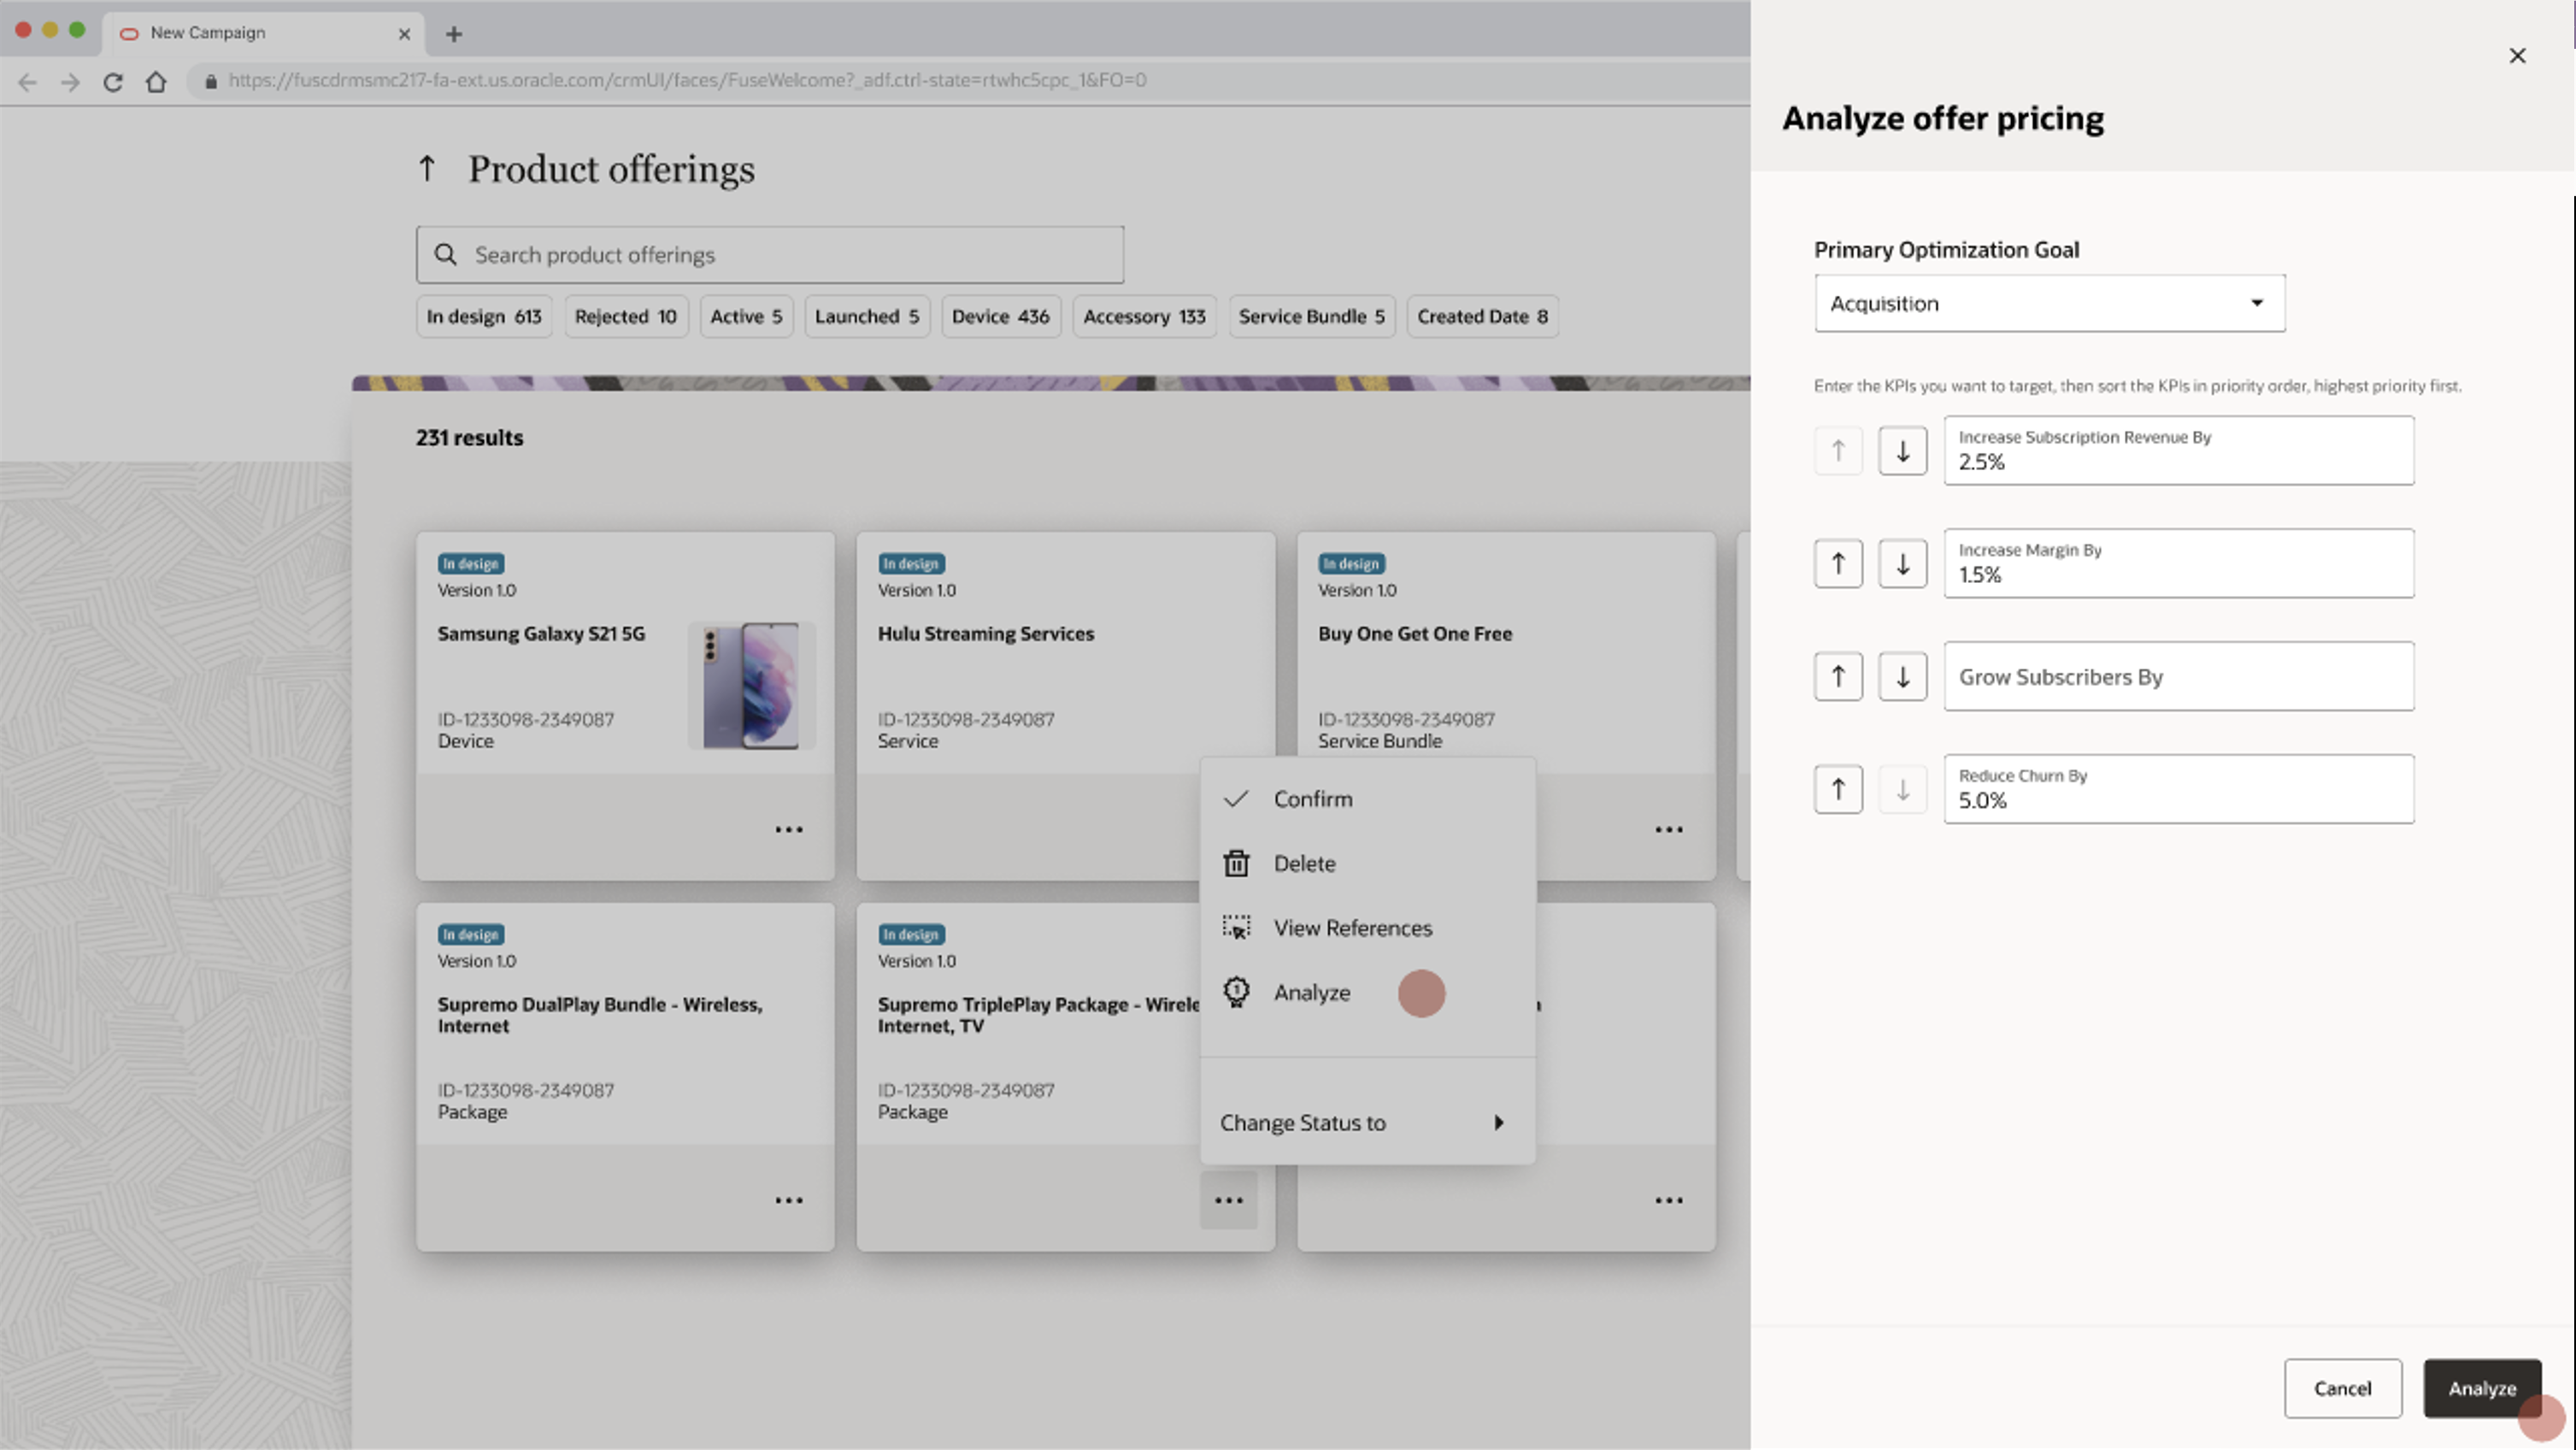Click the Analyze badge icon

[x=1236, y=992]
